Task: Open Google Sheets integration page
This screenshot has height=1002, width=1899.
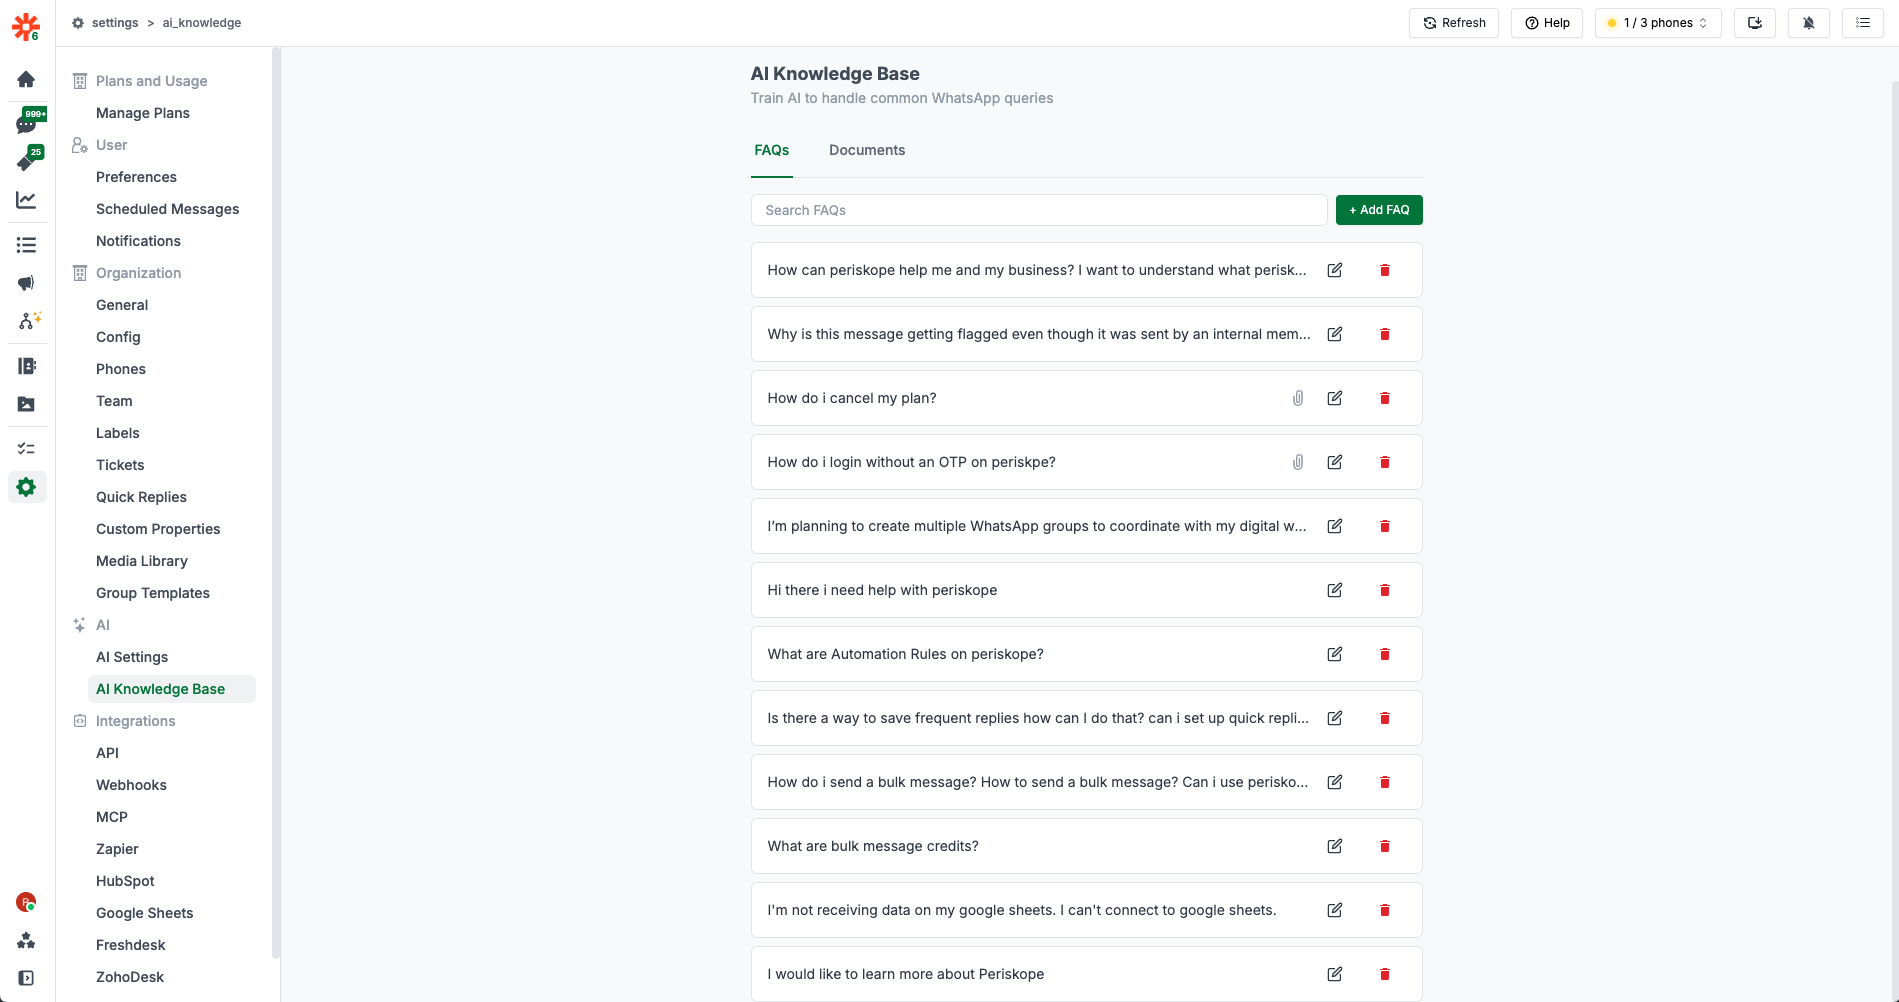Action: pyautogui.click(x=144, y=913)
